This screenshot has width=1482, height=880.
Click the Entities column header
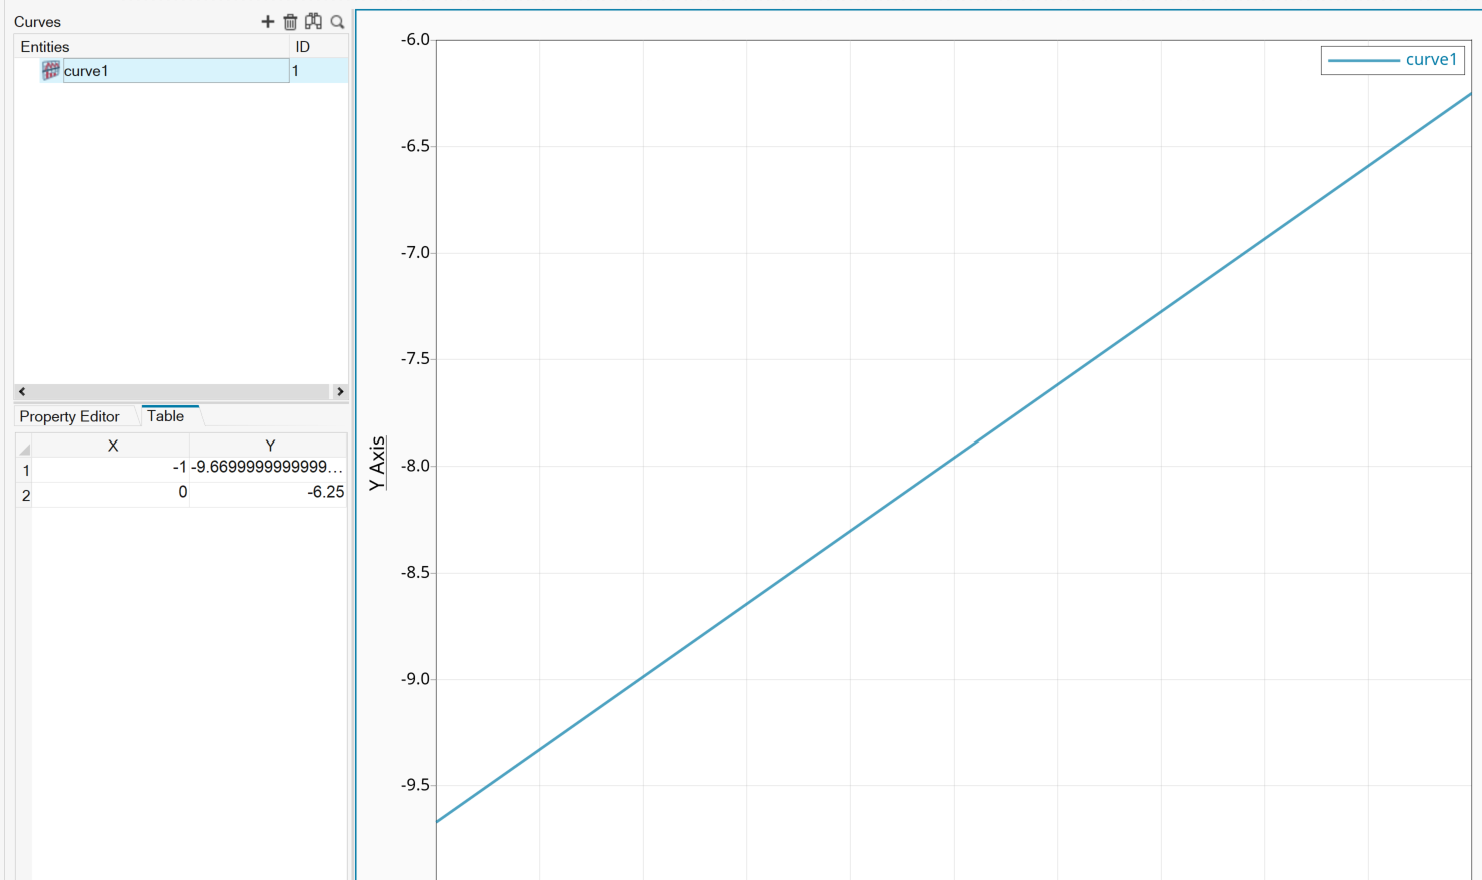coord(151,47)
